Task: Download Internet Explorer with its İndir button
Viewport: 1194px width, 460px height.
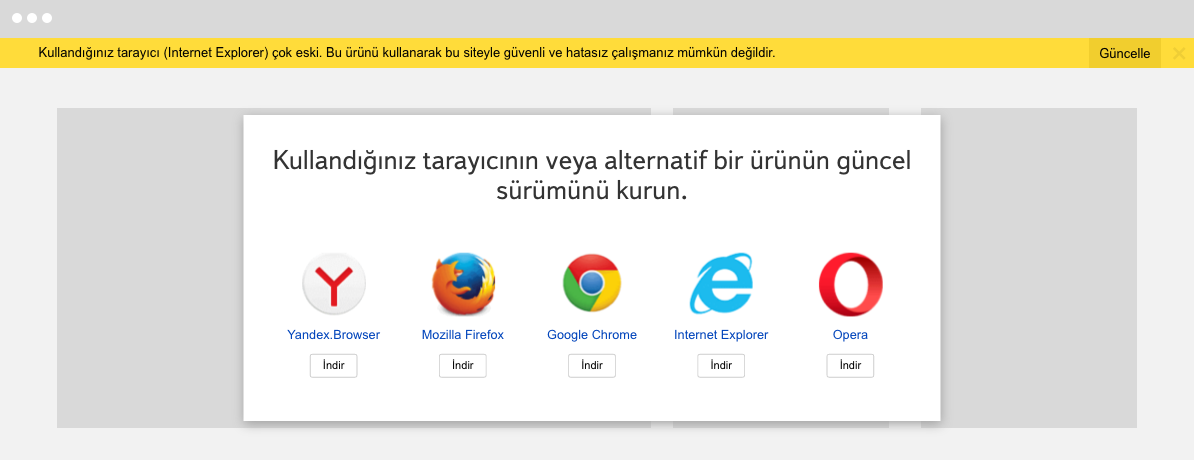Action: (721, 366)
